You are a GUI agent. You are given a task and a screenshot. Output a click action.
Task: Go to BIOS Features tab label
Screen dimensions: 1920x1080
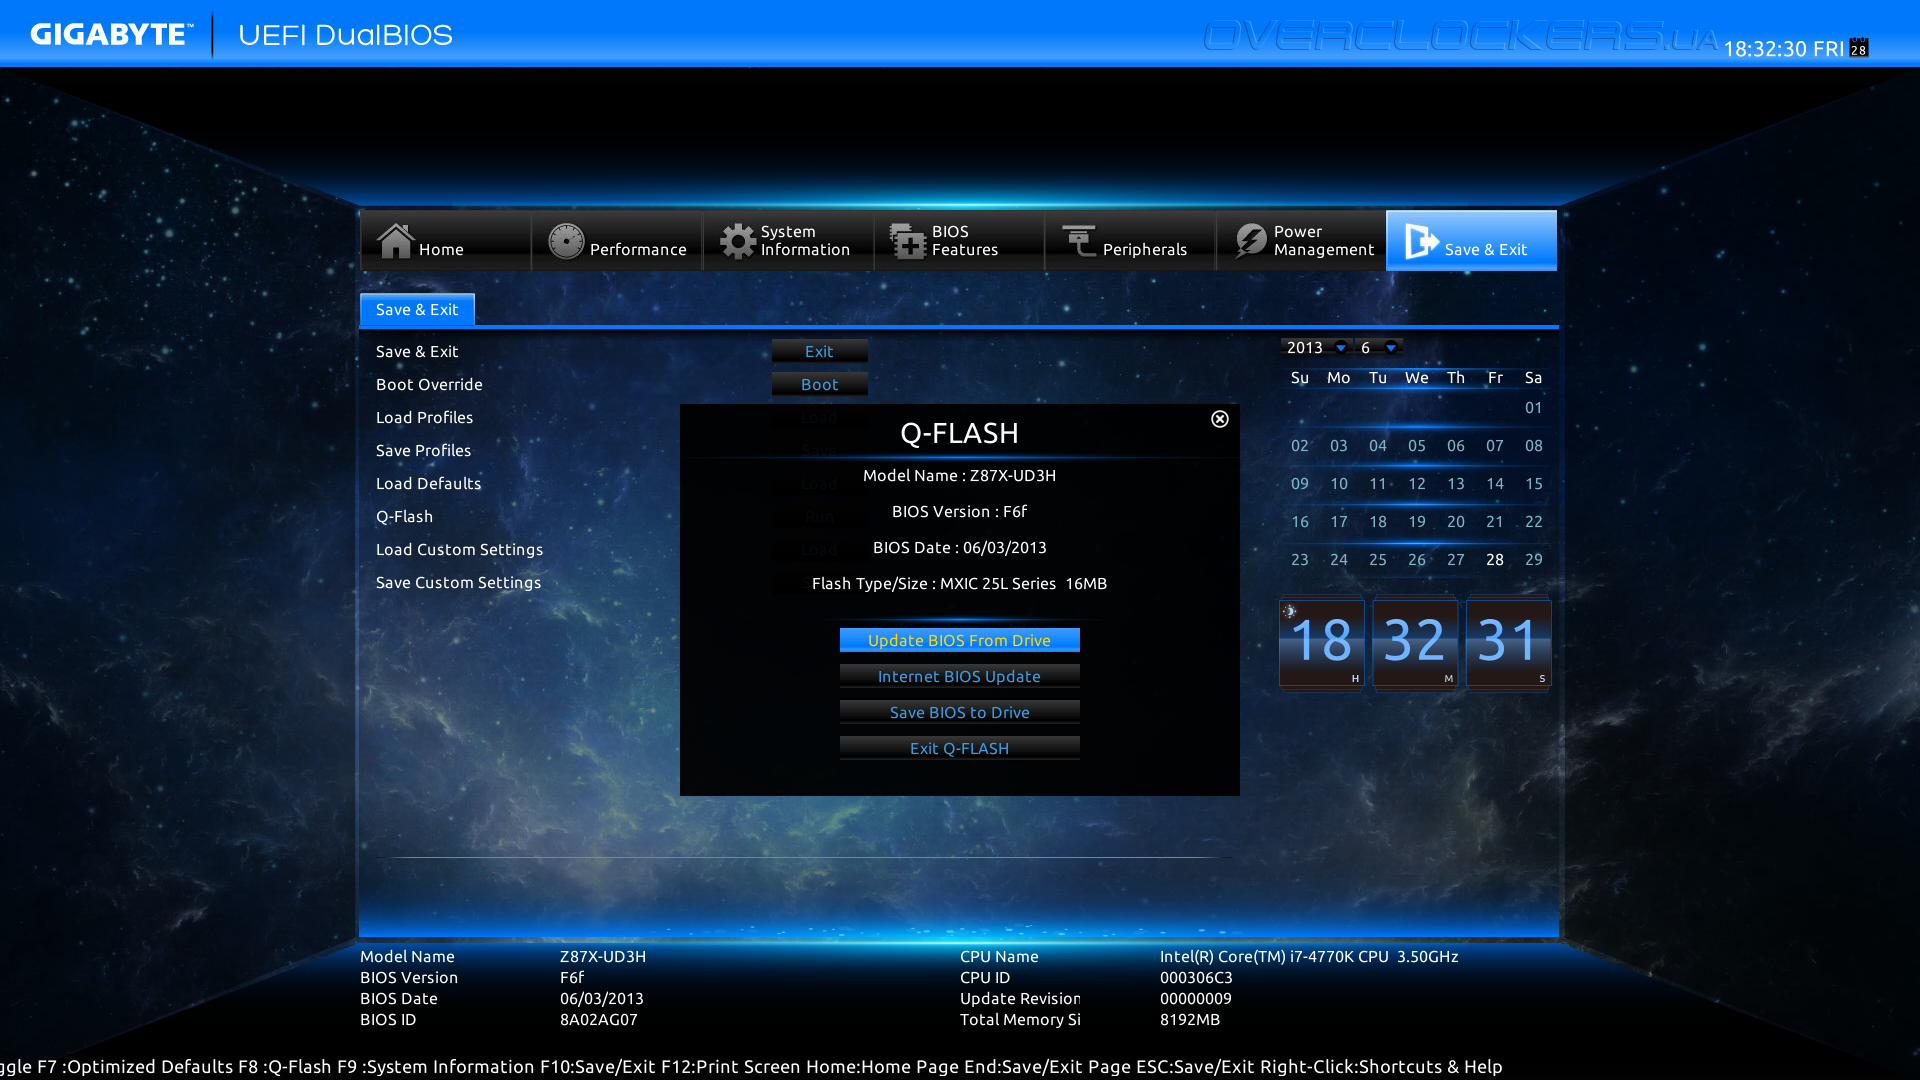click(x=965, y=240)
